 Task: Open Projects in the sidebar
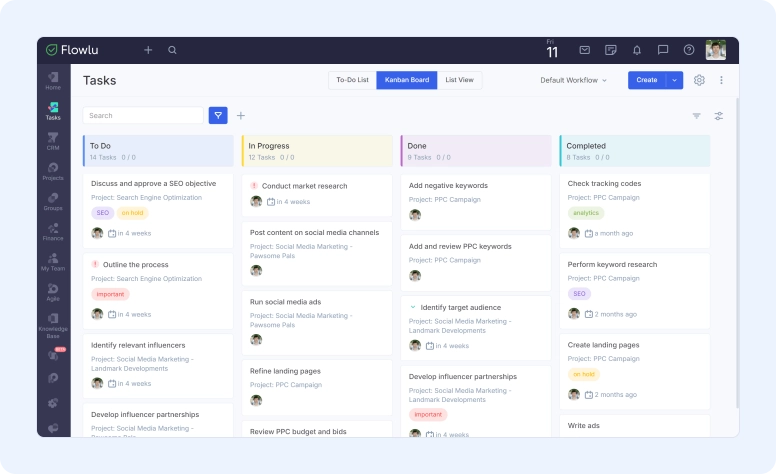[x=53, y=172]
